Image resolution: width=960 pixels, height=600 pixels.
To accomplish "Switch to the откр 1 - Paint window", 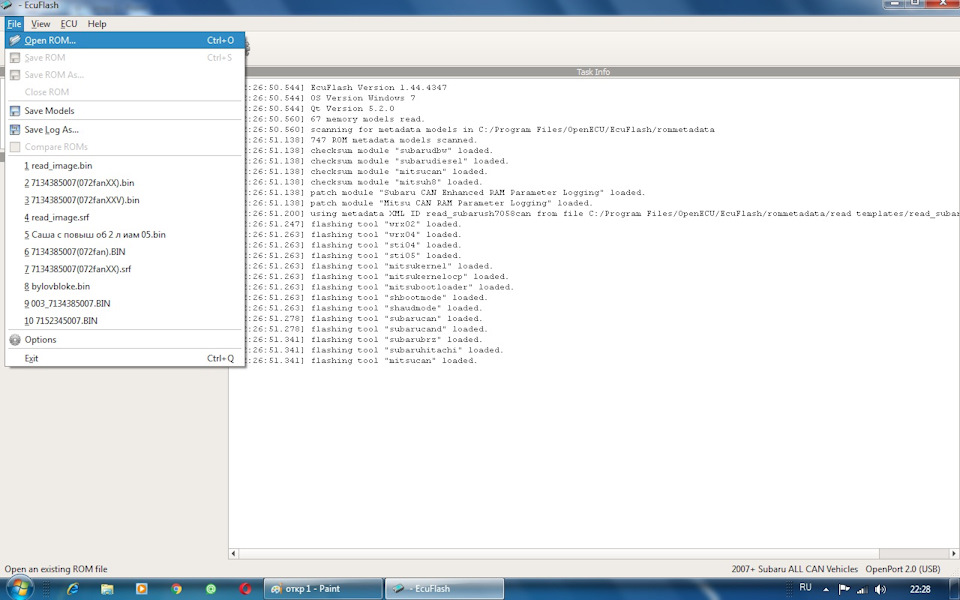I will [x=323, y=588].
